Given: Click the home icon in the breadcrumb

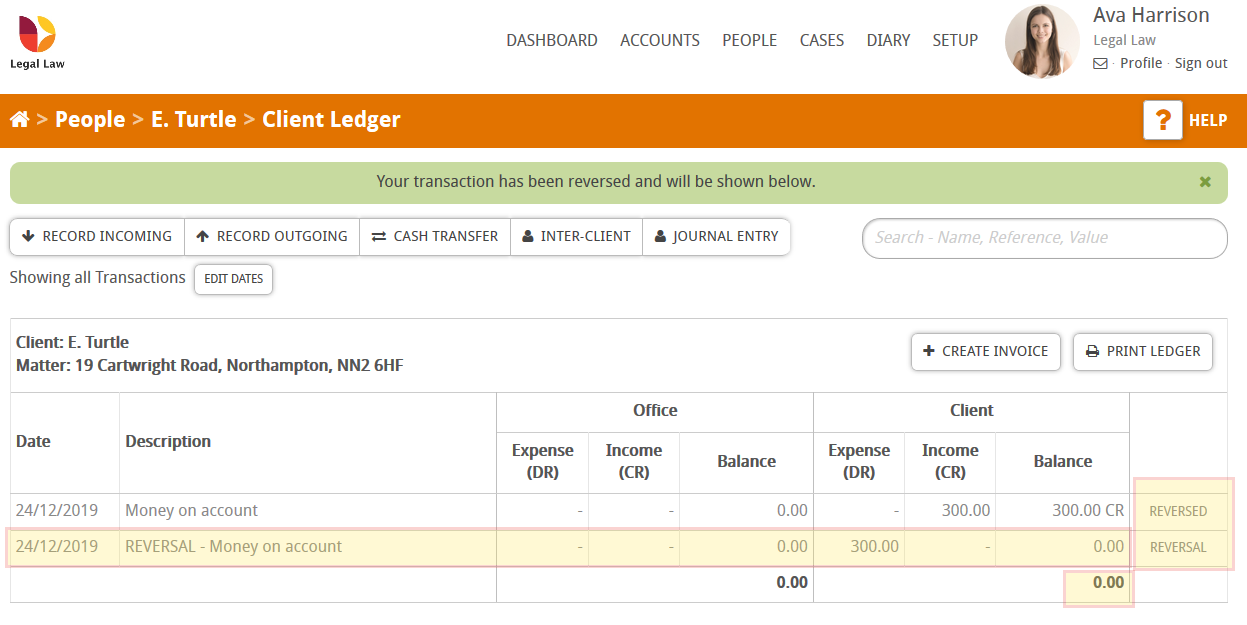Looking at the screenshot, I should pyautogui.click(x=19, y=119).
